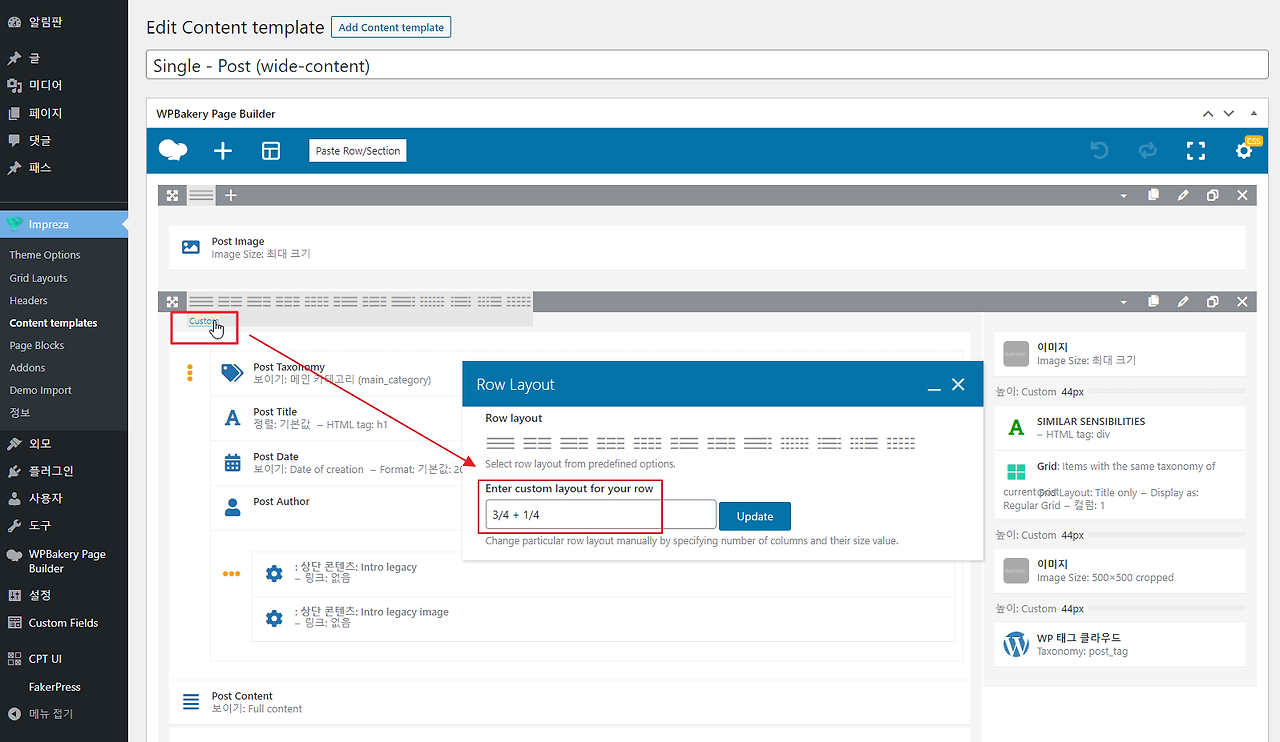Select the SIMILAR SENSIBILITIES element

pyautogui.click(x=1120, y=428)
